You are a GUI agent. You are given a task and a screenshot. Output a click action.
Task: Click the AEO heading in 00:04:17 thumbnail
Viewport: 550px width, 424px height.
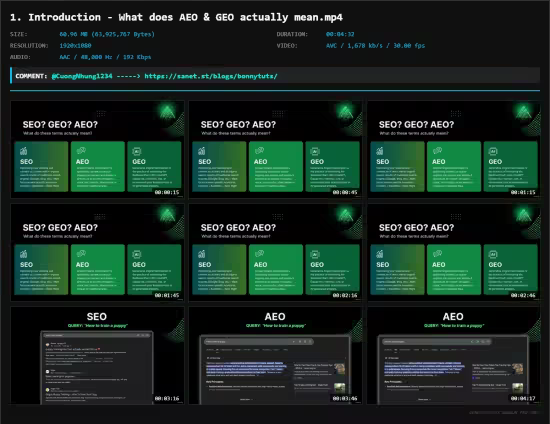tap(453, 317)
